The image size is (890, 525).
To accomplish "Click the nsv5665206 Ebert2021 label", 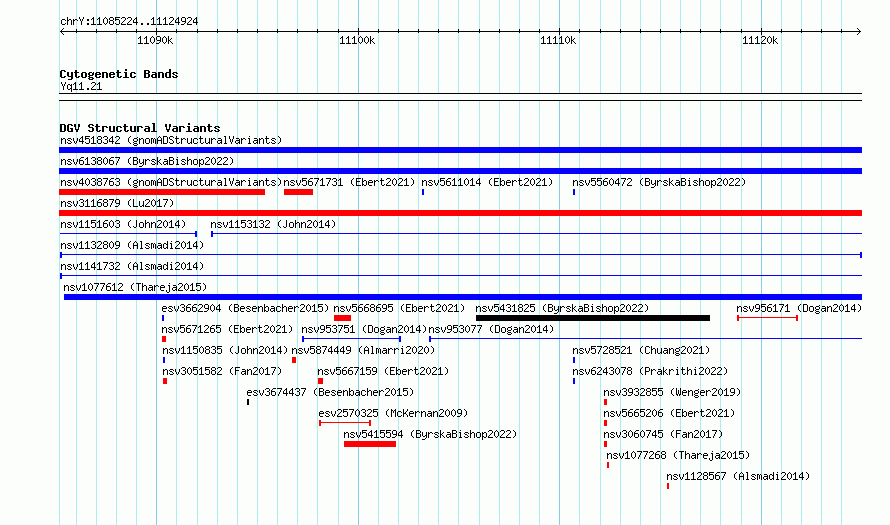I will [x=669, y=413].
